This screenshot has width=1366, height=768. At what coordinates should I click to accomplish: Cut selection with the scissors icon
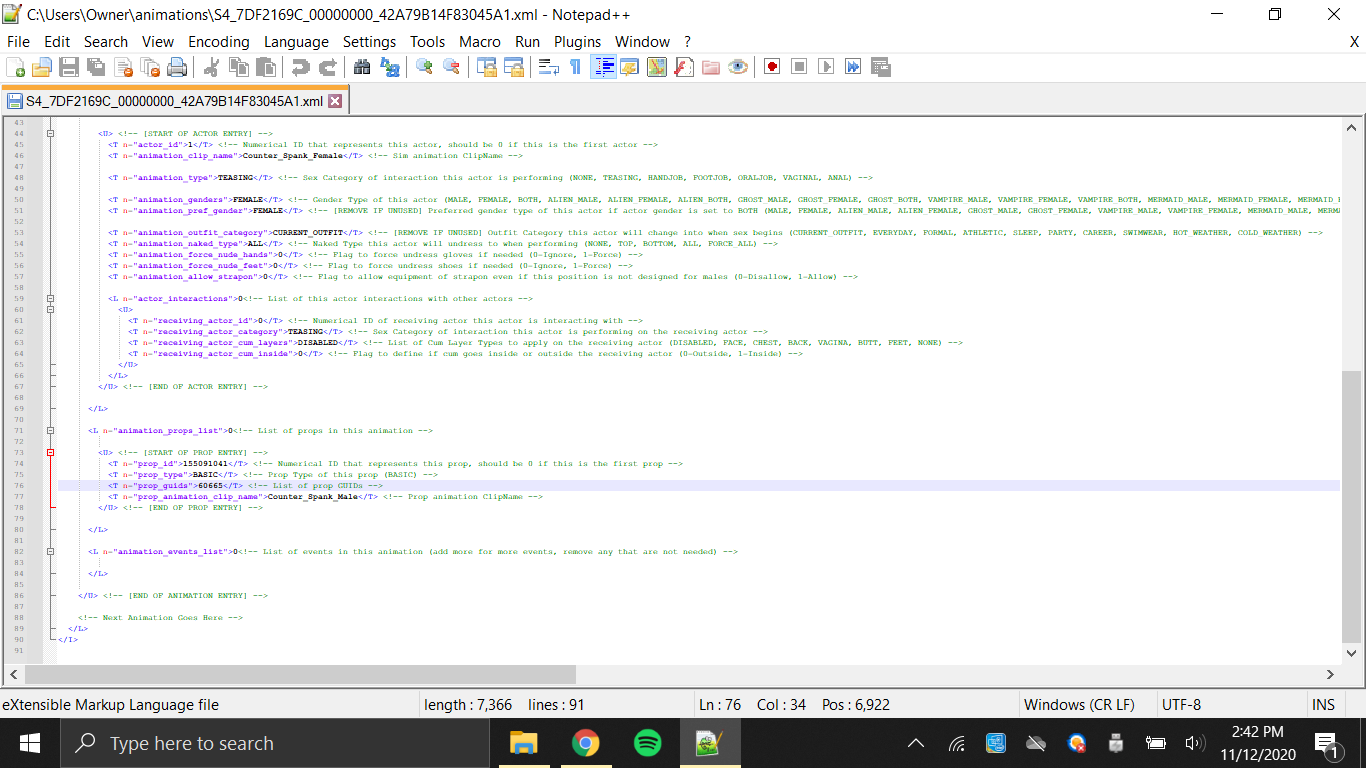pos(211,67)
